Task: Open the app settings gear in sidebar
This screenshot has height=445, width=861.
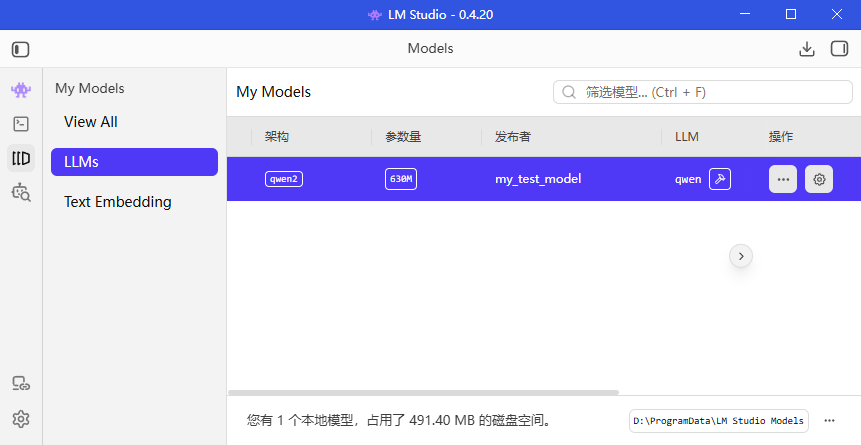Action: tap(21, 419)
